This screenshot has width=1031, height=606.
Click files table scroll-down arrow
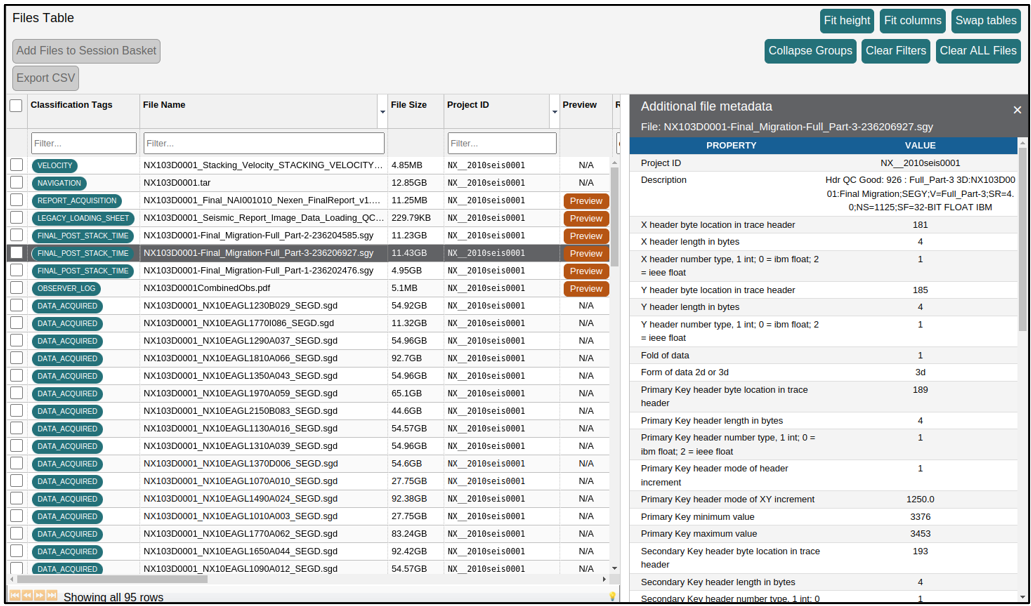[615, 568]
